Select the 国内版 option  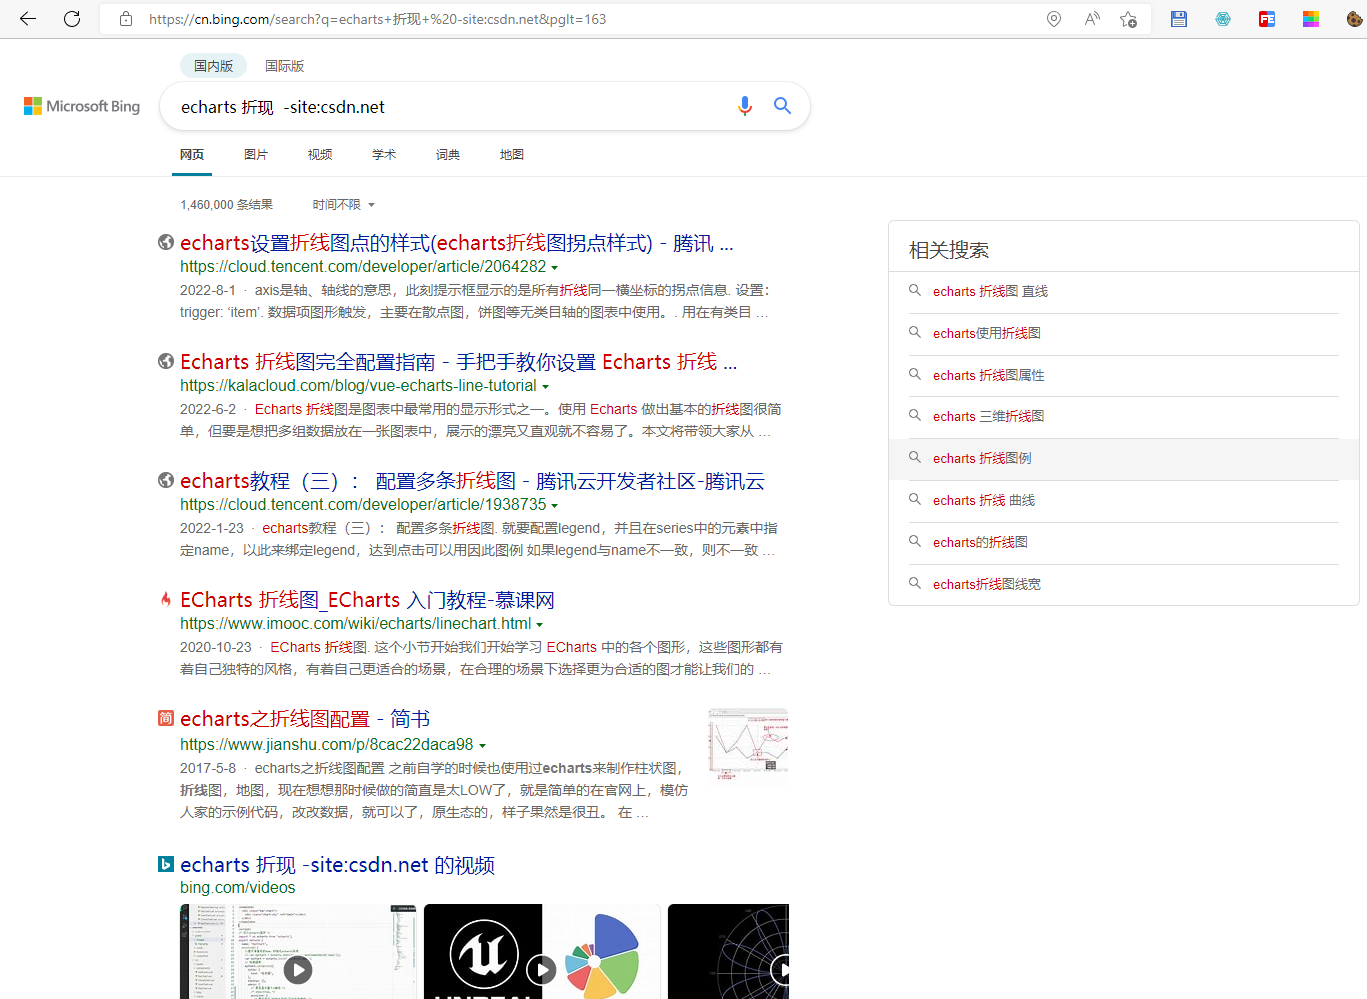pyautogui.click(x=213, y=65)
